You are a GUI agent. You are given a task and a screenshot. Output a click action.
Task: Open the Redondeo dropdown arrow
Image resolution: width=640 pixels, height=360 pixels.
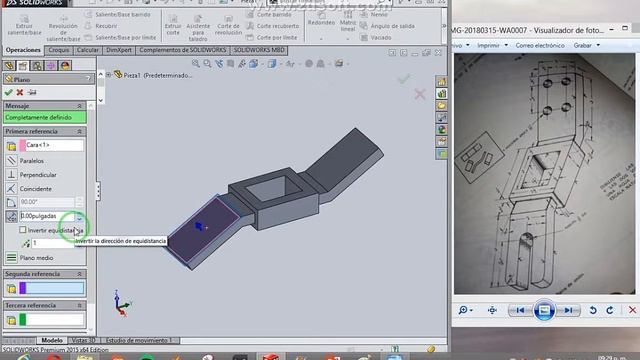pos(321,39)
